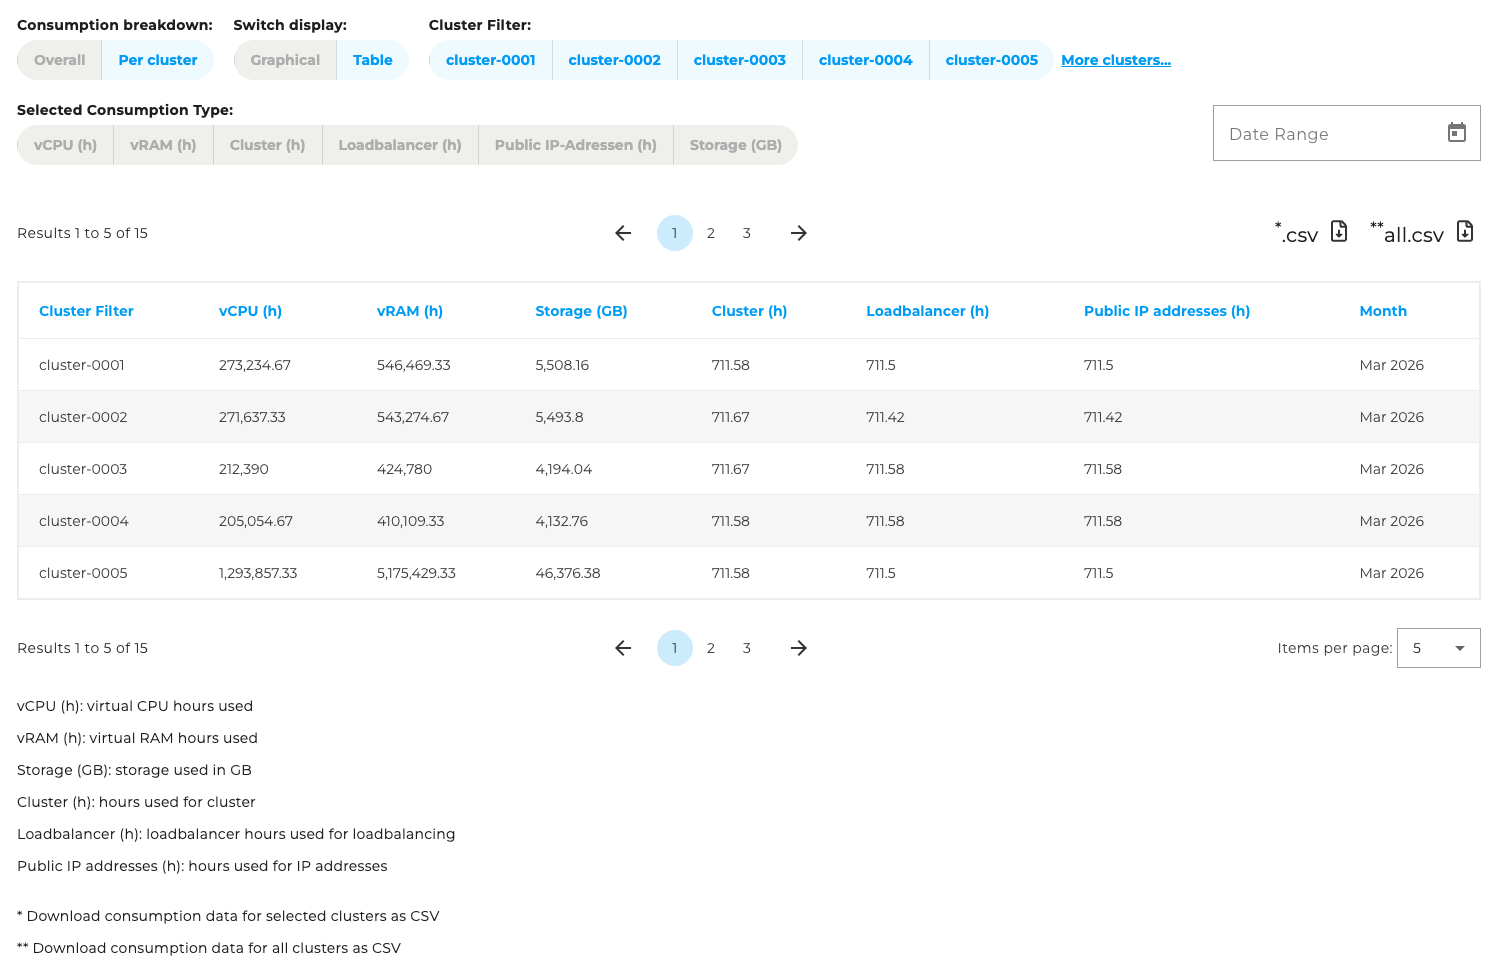Download all clusters all.csv icon
The width and height of the screenshot is (1498, 974).
tap(1465, 231)
